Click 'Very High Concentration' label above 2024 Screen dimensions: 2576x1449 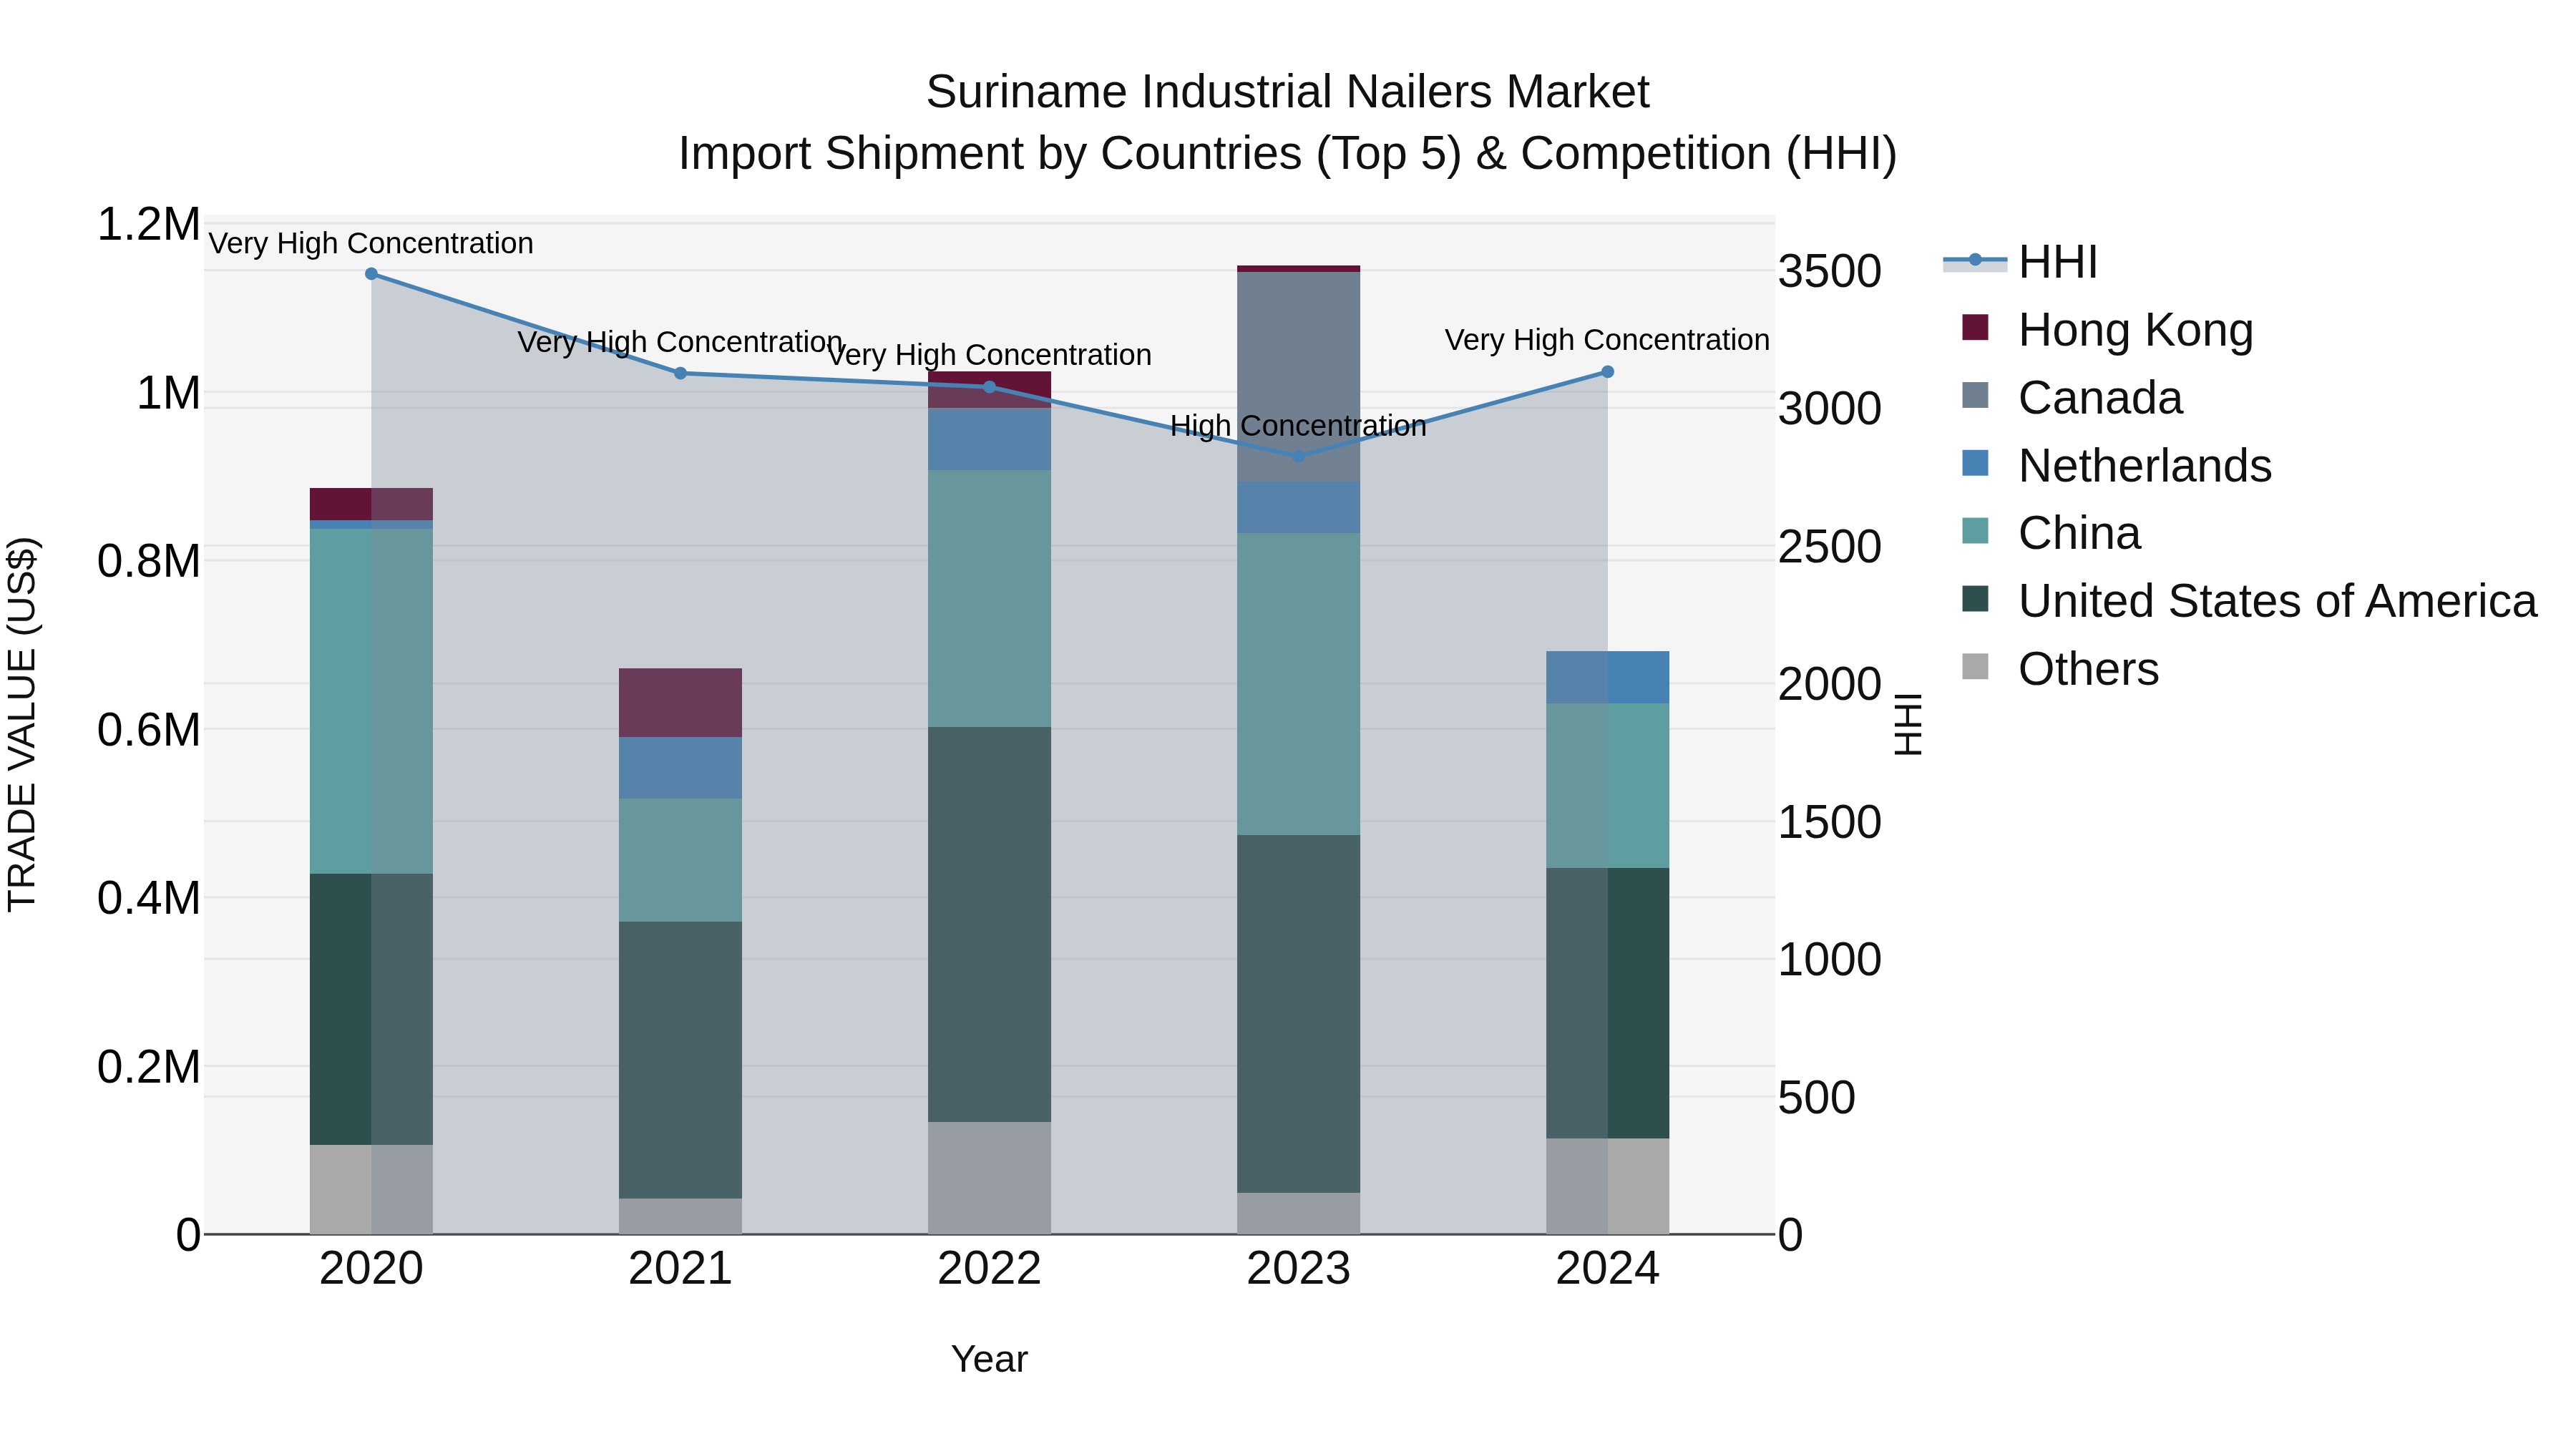[x=1607, y=340]
